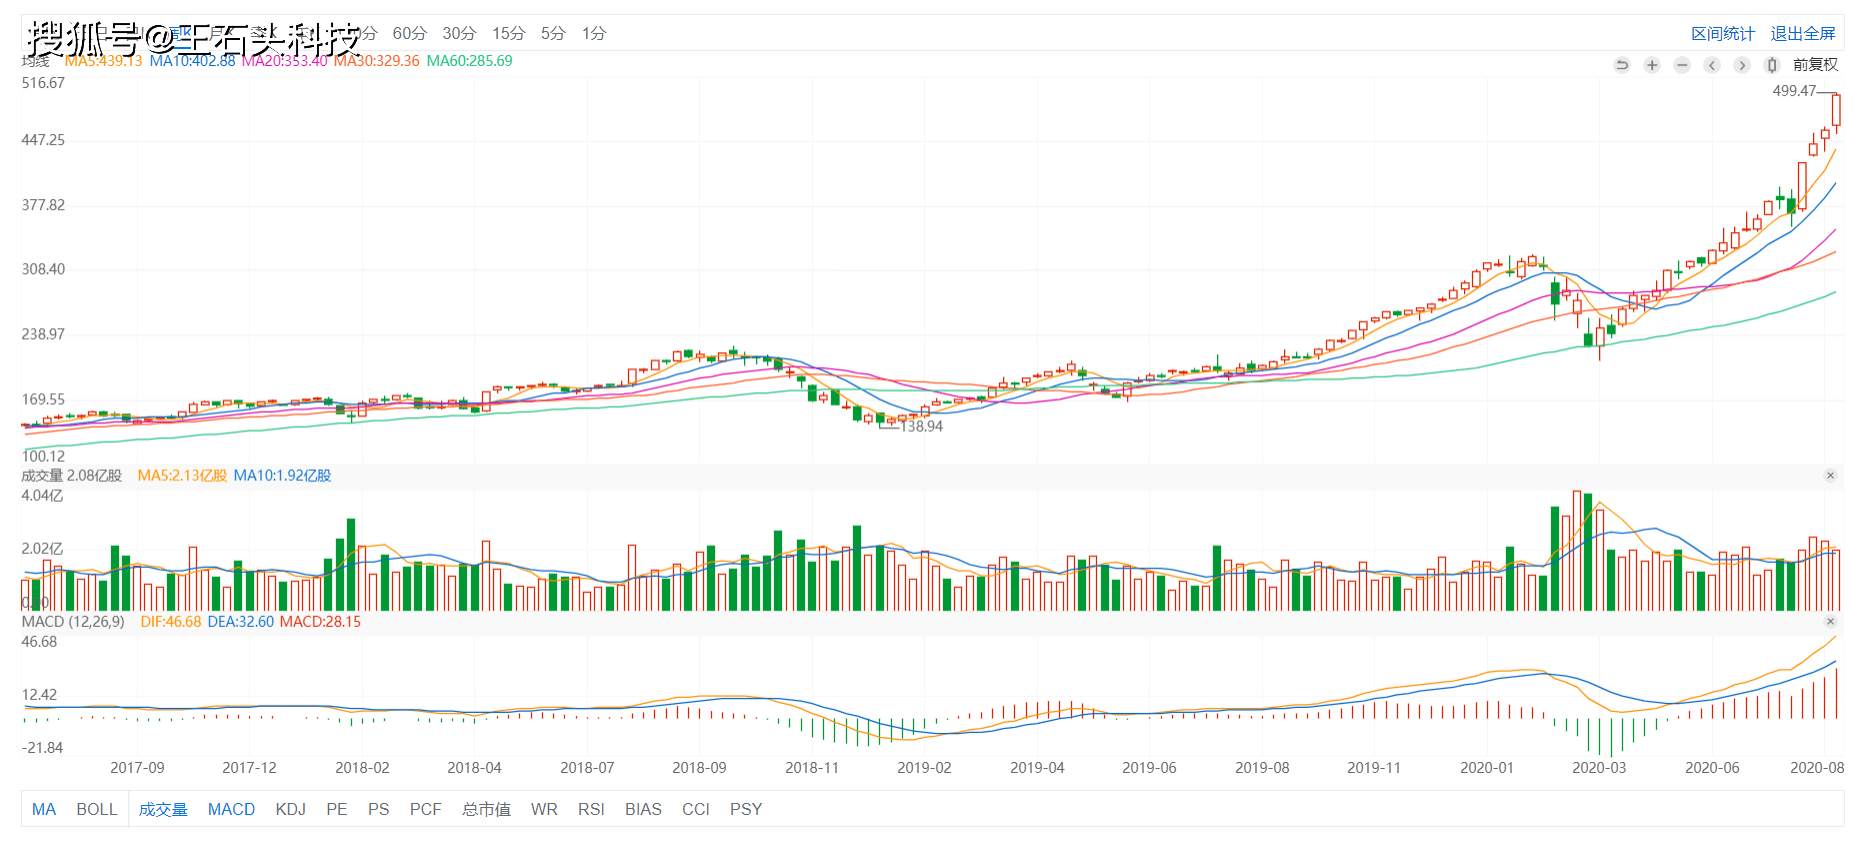Screen dimensions: 1856x852
Task: Click the MACD:28.15 value label
Action: (x=320, y=622)
